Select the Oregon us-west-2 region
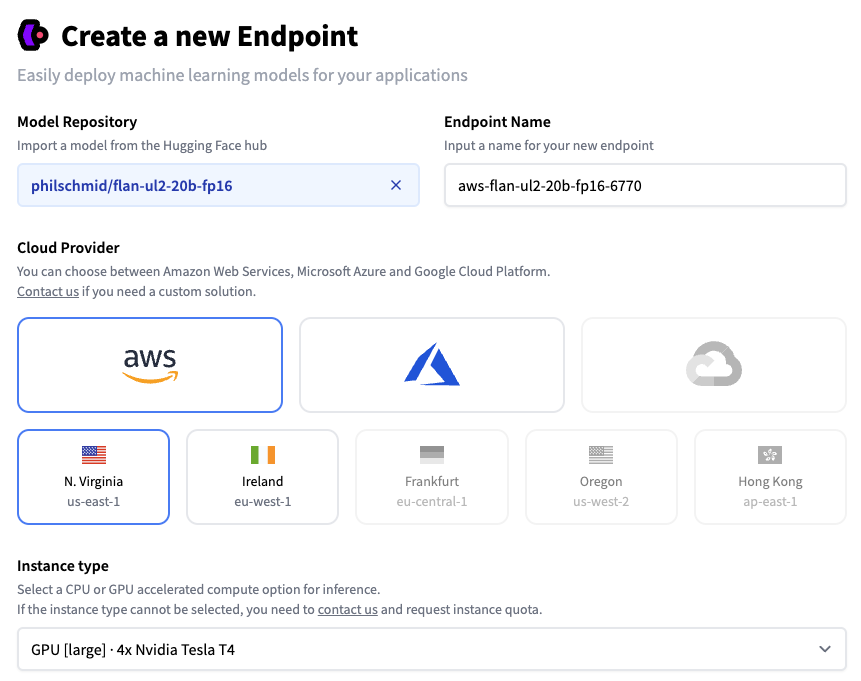Viewport: 861px width, 681px height. 600,477
